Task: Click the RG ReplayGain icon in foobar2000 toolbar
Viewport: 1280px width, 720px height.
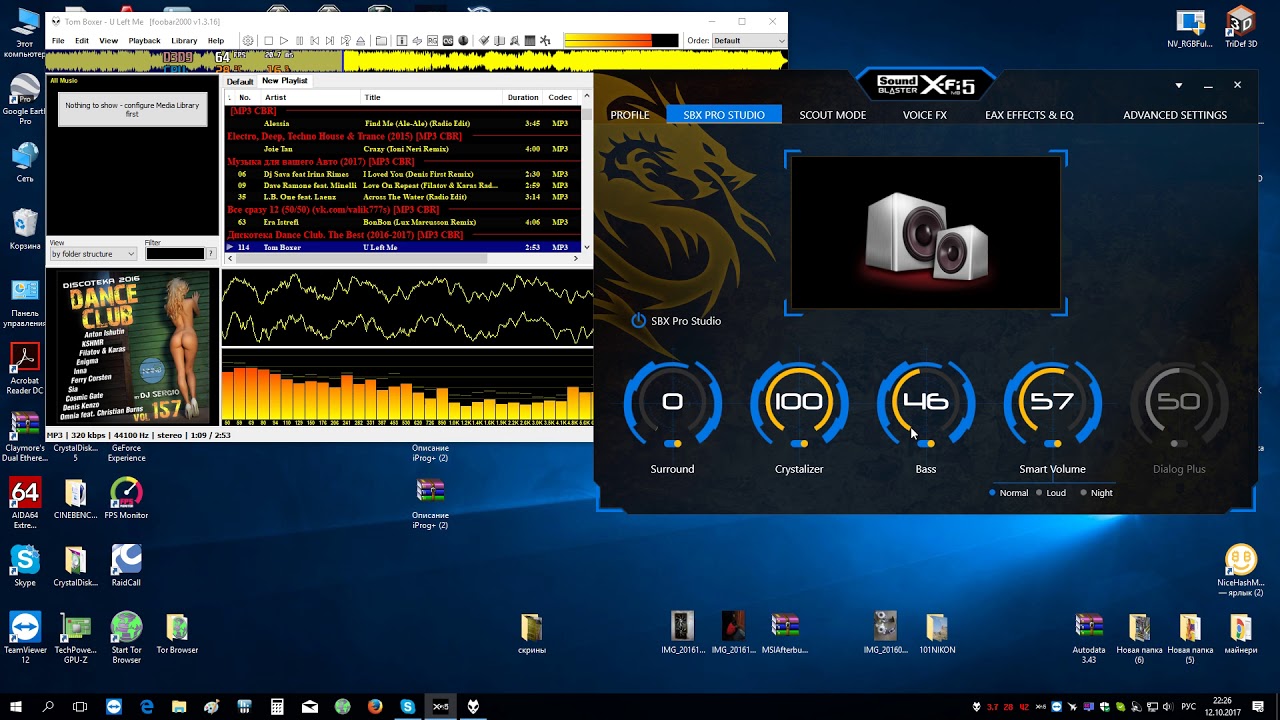Action: [x=432, y=41]
